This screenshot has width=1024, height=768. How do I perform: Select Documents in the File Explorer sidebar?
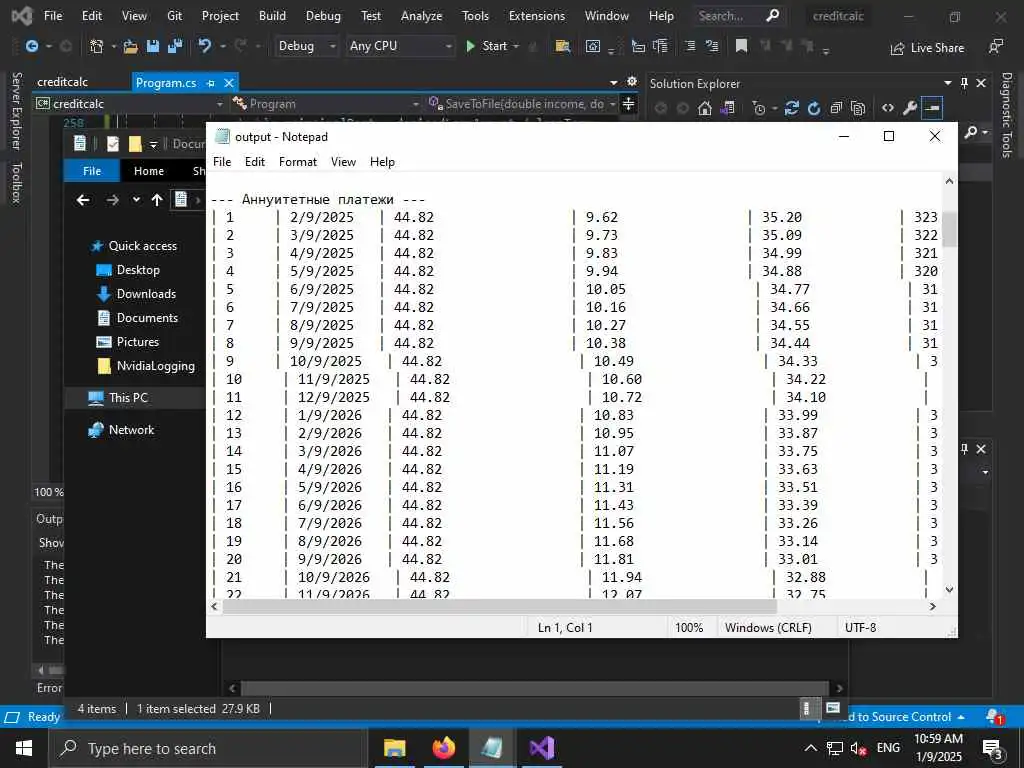tap(137, 318)
